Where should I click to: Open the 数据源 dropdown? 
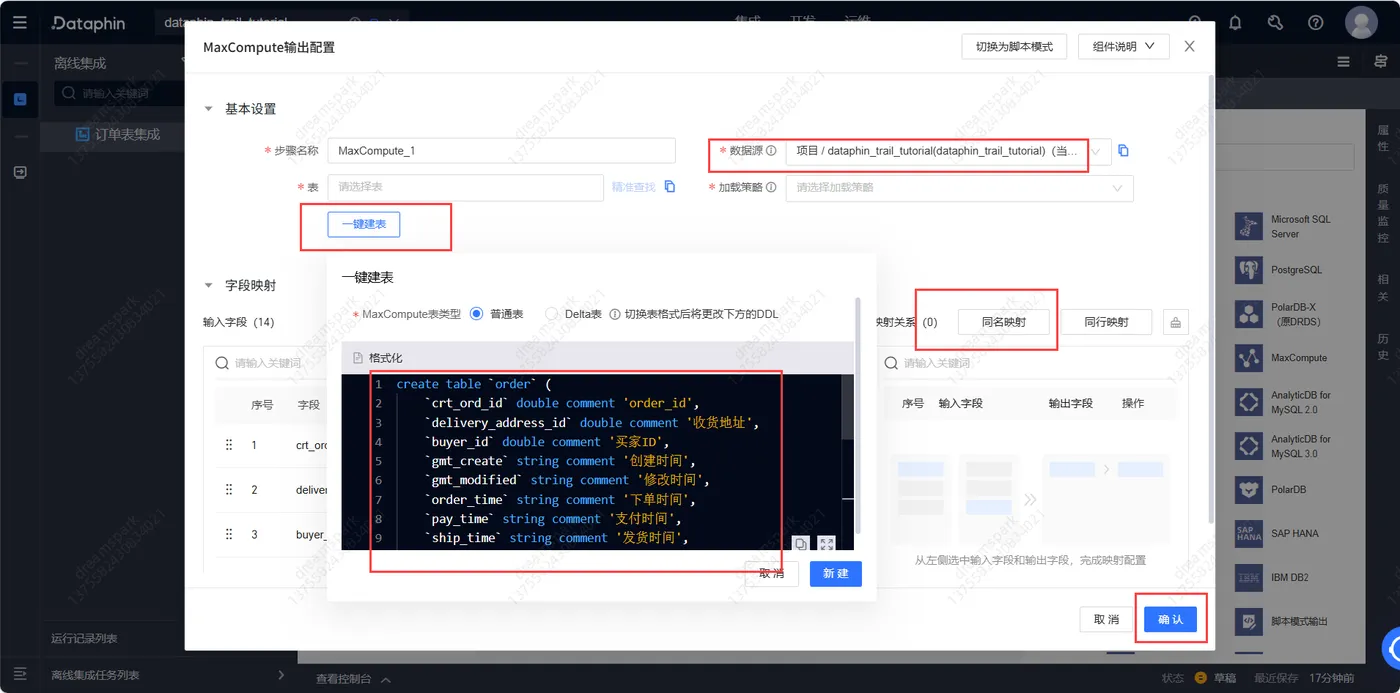click(x=948, y=151)
